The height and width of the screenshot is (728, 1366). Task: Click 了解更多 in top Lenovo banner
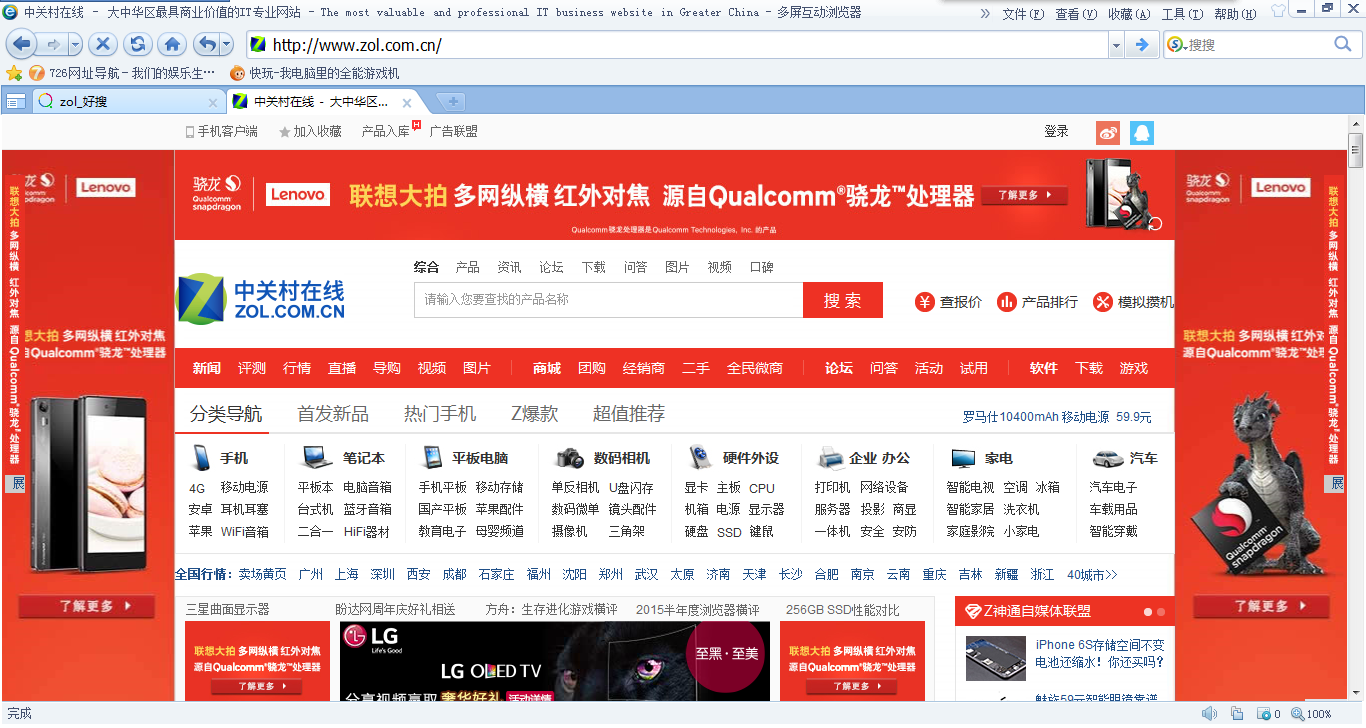[1024, 196]
